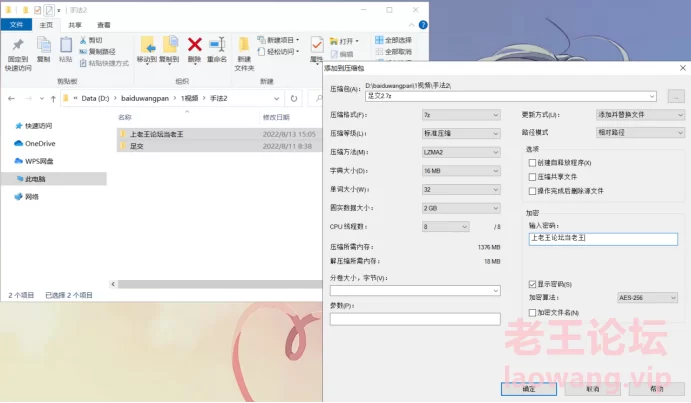Open the compression level (压缩等级) dropdown
Image resolution: width=691 pixels, height=403 pixels.
click(461, 134)
